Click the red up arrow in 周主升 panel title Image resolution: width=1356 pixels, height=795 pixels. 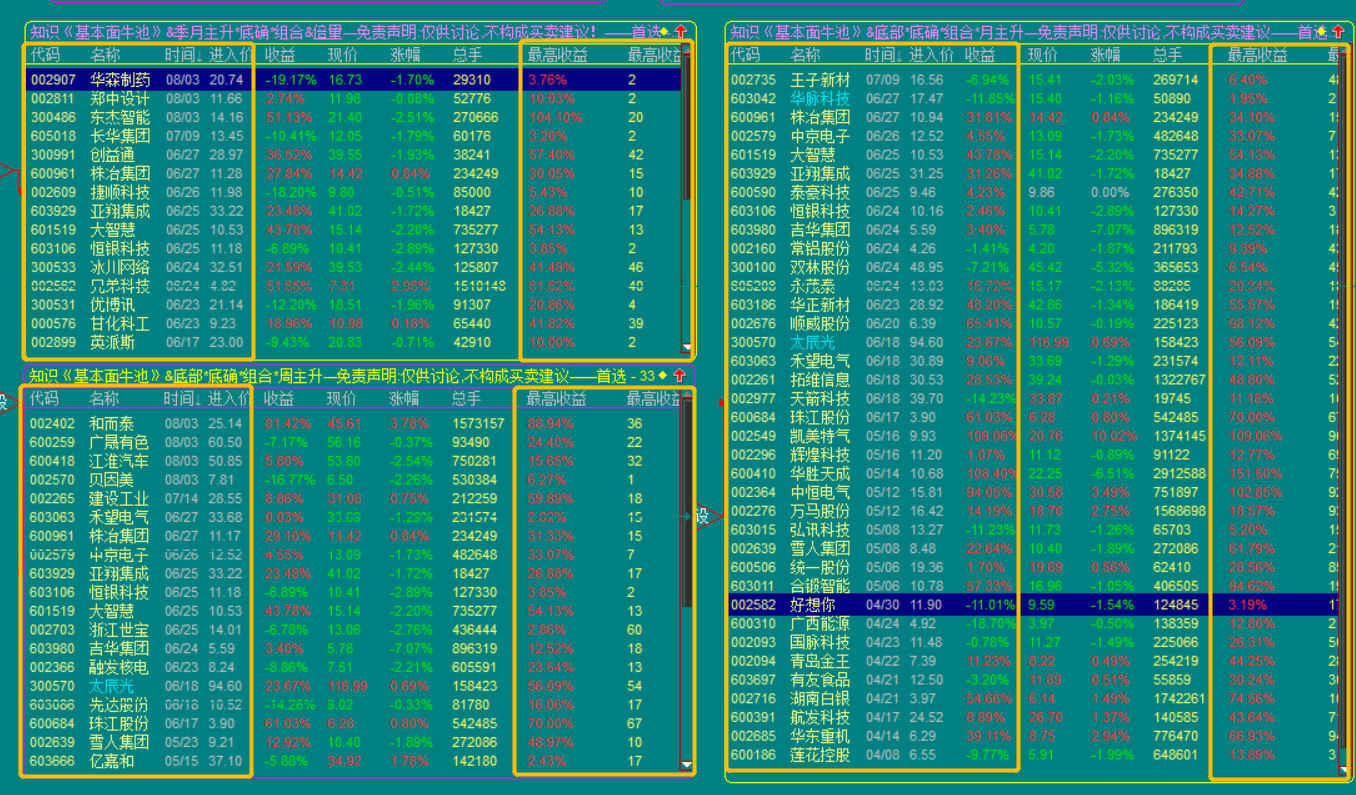coord(680,376)
